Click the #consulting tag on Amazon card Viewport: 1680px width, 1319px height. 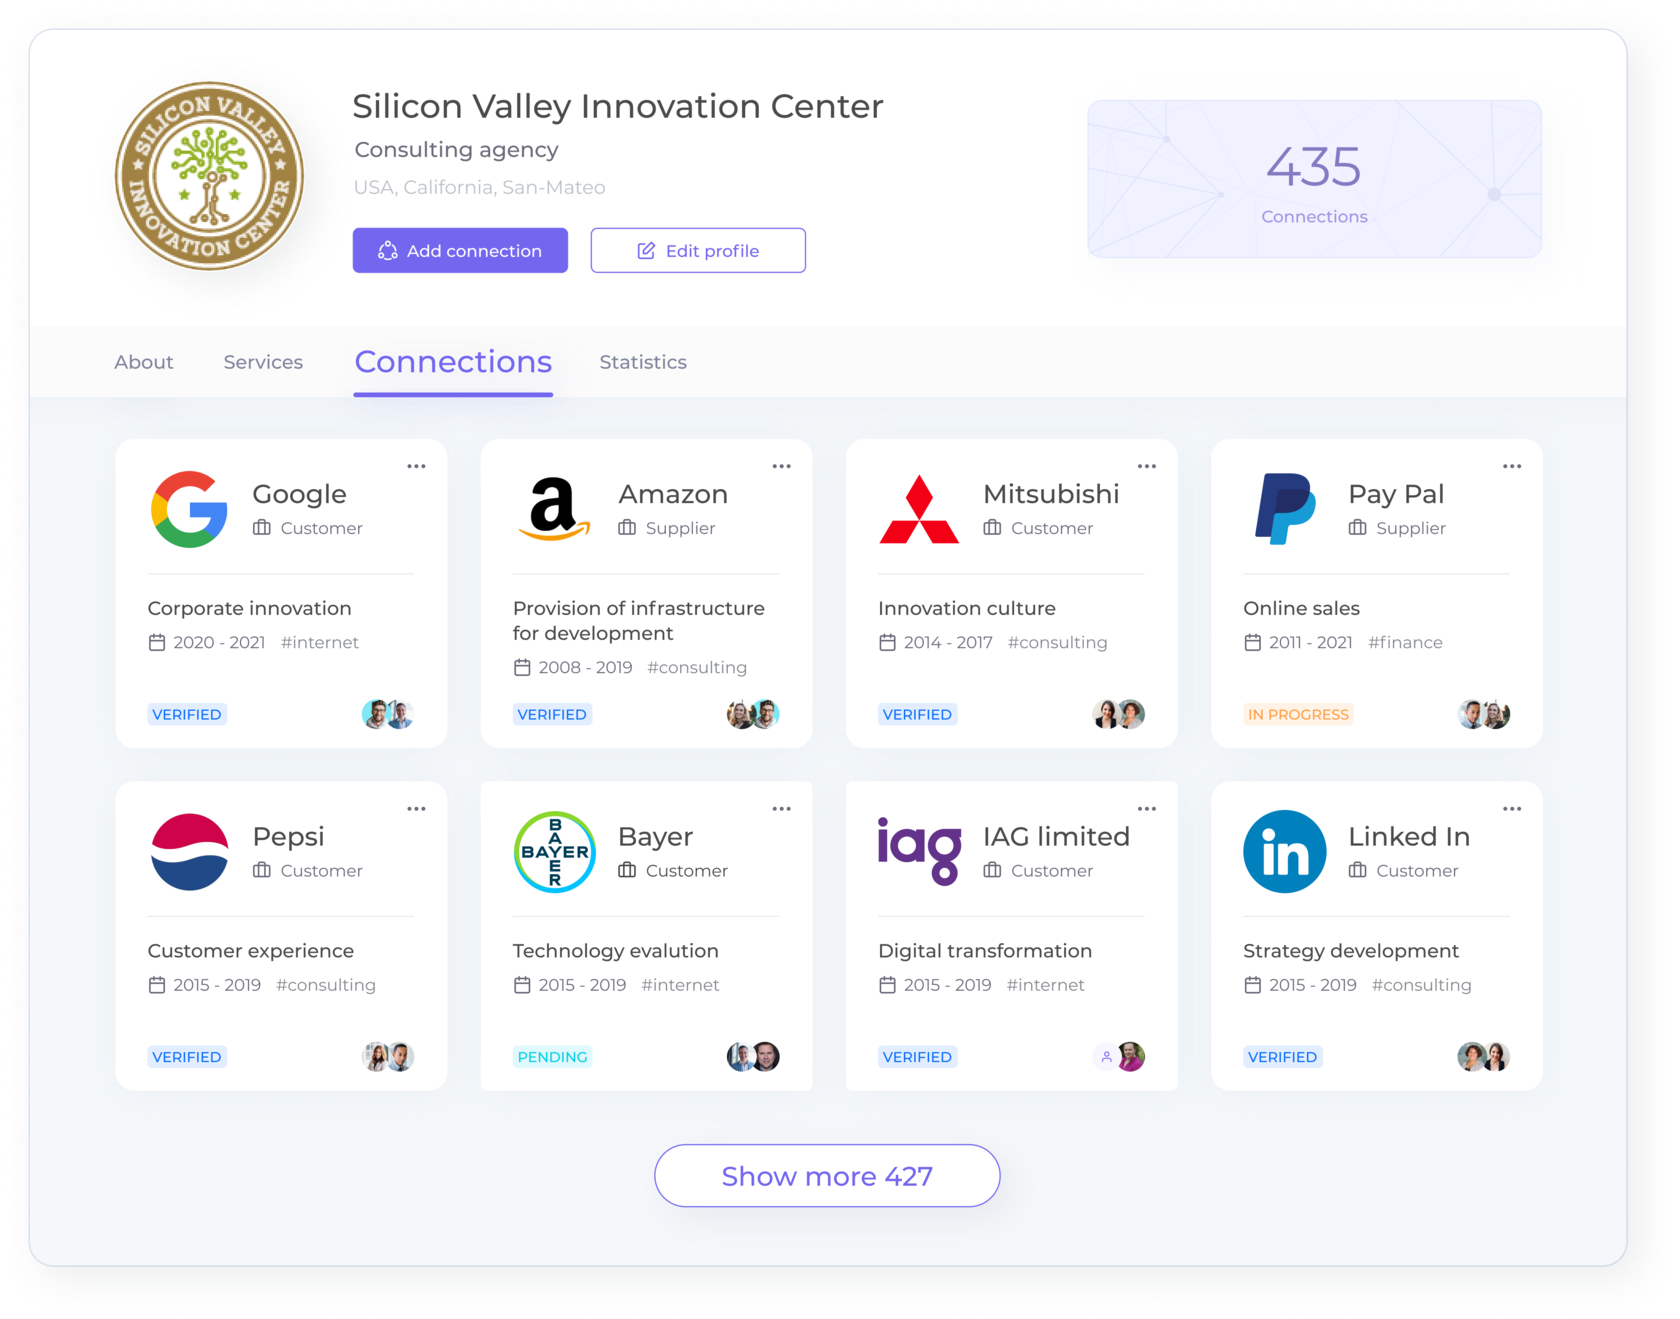pyautogui.click(x=697, y=667)
